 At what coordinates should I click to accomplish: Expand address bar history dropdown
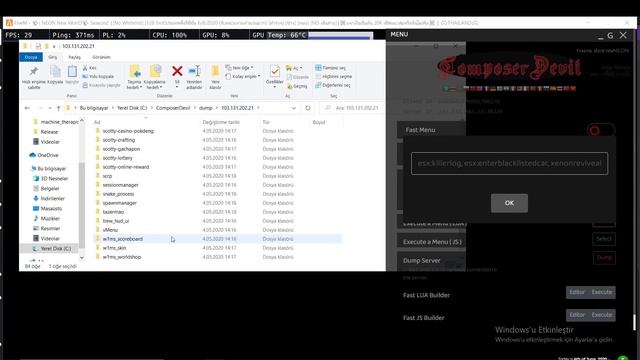293,108
